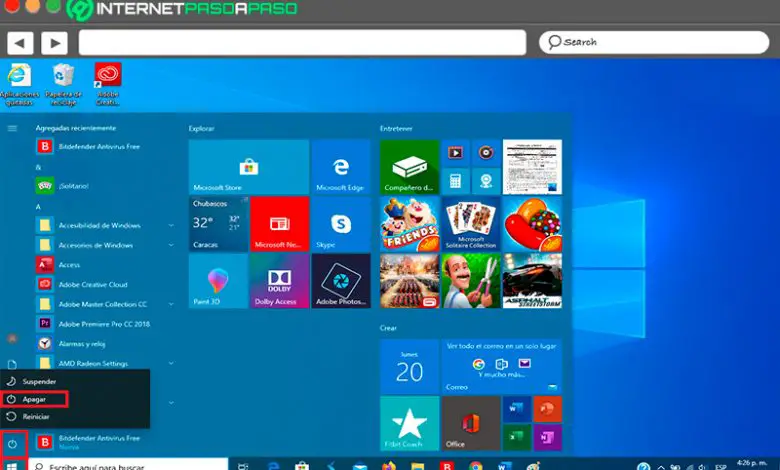
Task: Open the Skype tile
Action: (x=341, y=224)
